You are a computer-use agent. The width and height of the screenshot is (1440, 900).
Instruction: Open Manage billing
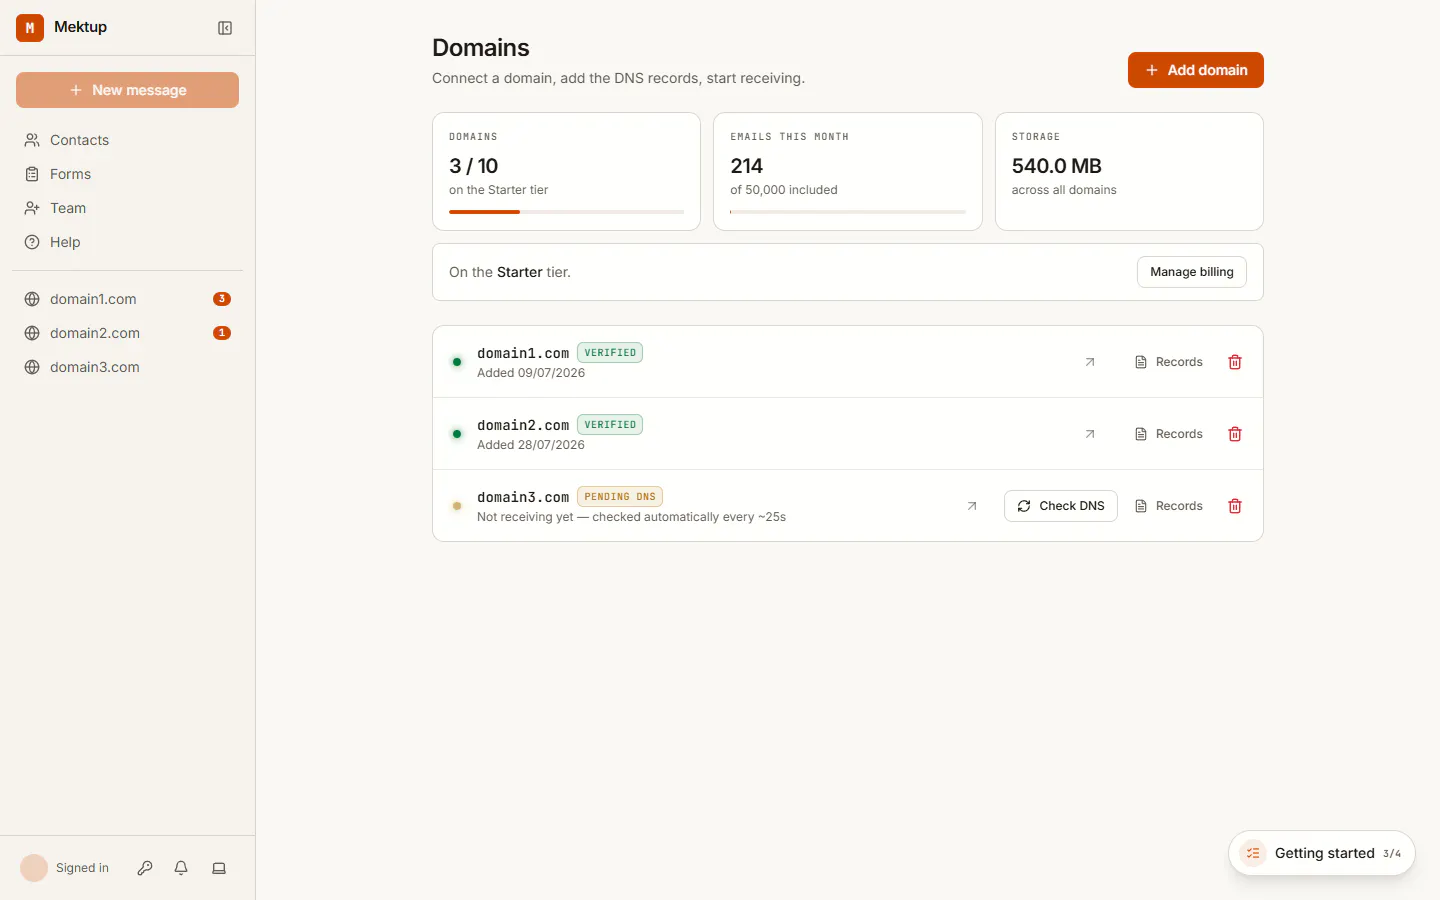[x=1191, y=272]
